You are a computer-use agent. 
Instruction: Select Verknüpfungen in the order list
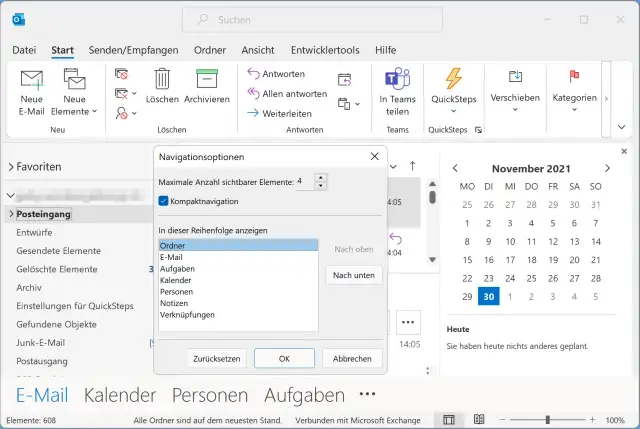click(x=238, y=315)
